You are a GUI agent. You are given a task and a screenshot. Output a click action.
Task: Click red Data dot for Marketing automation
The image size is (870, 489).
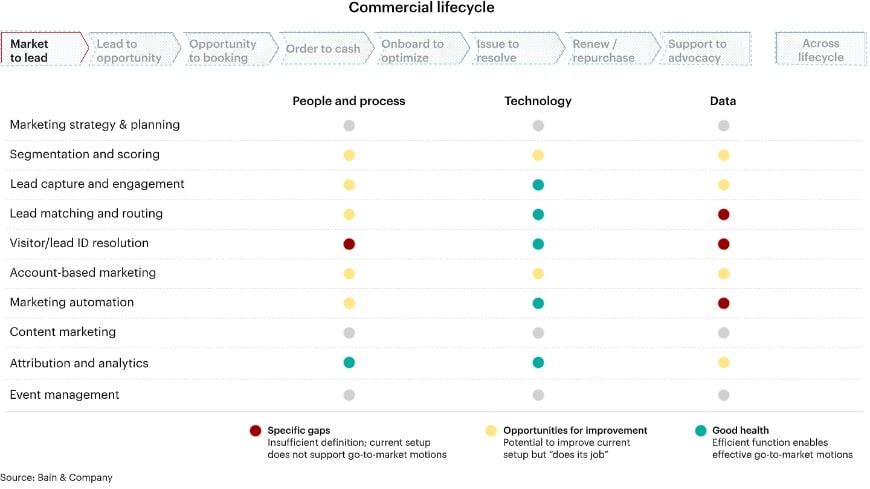[723, 303]
